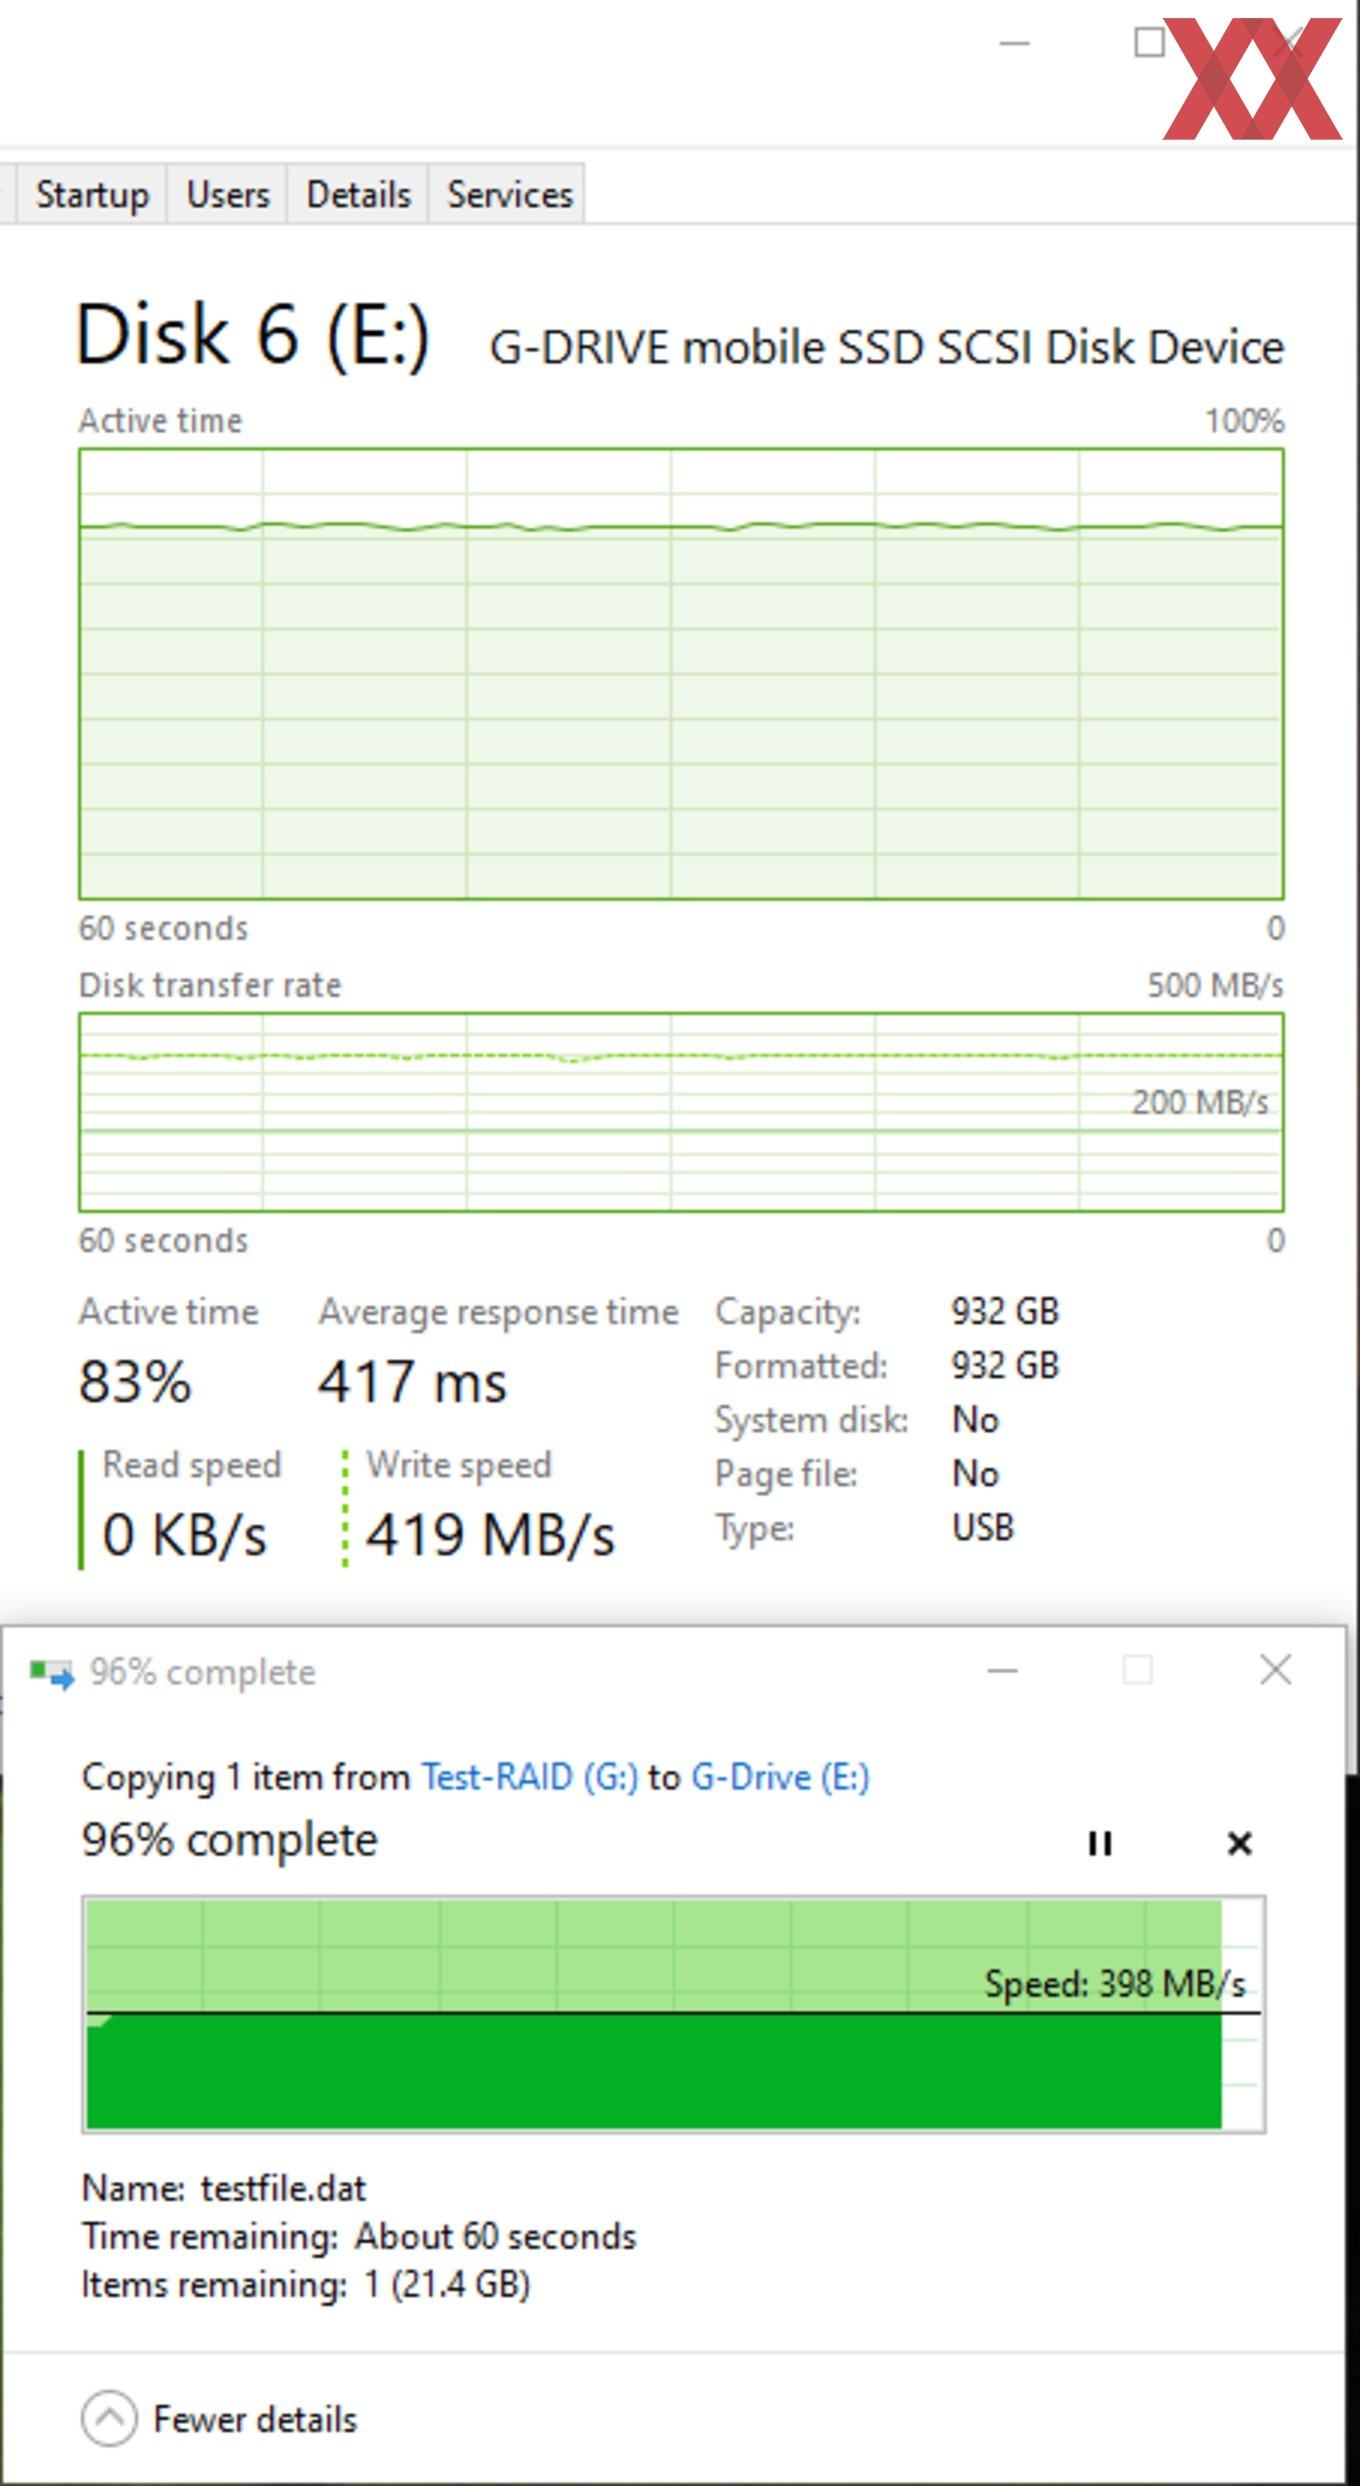
Task: Click the Active time graph
Action: [x=681, y=674]
